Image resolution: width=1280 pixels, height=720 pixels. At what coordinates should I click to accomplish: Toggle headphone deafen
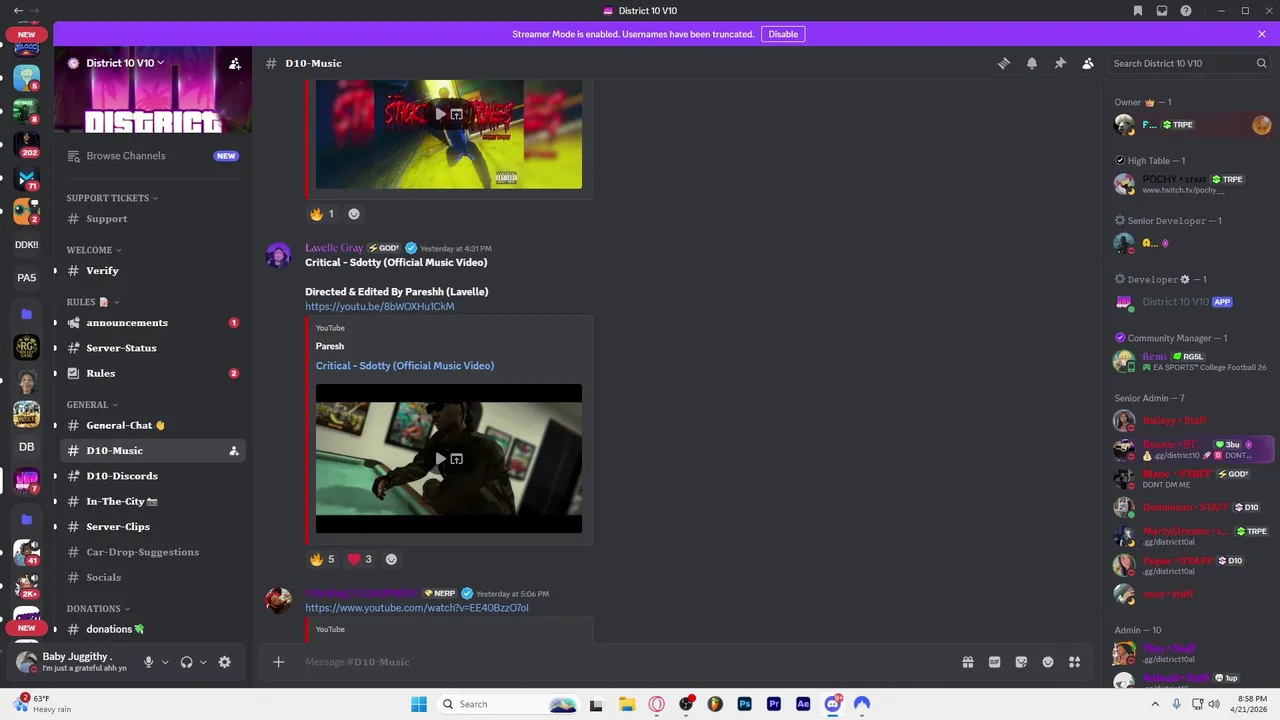pos(186,662)
